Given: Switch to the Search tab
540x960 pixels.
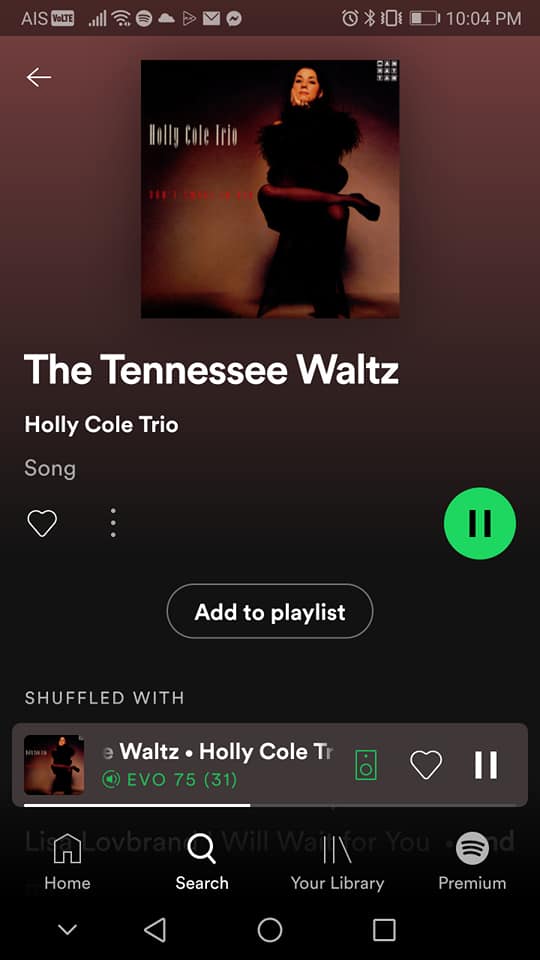Looking at the screenshot, I should [201, 862].
